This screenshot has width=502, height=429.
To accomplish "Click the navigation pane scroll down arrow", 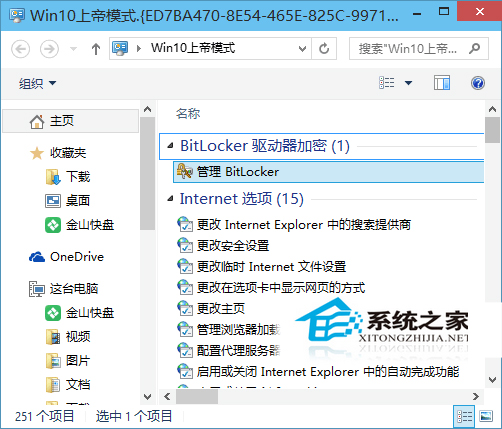I will [x=147, y=397].
